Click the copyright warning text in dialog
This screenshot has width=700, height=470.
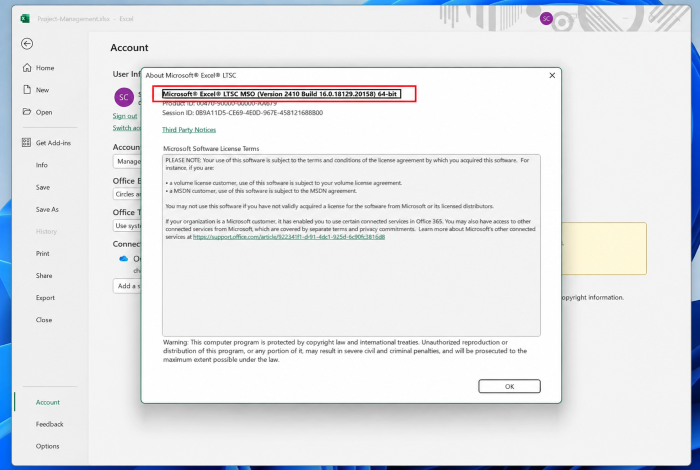click(x=345, y=351)
